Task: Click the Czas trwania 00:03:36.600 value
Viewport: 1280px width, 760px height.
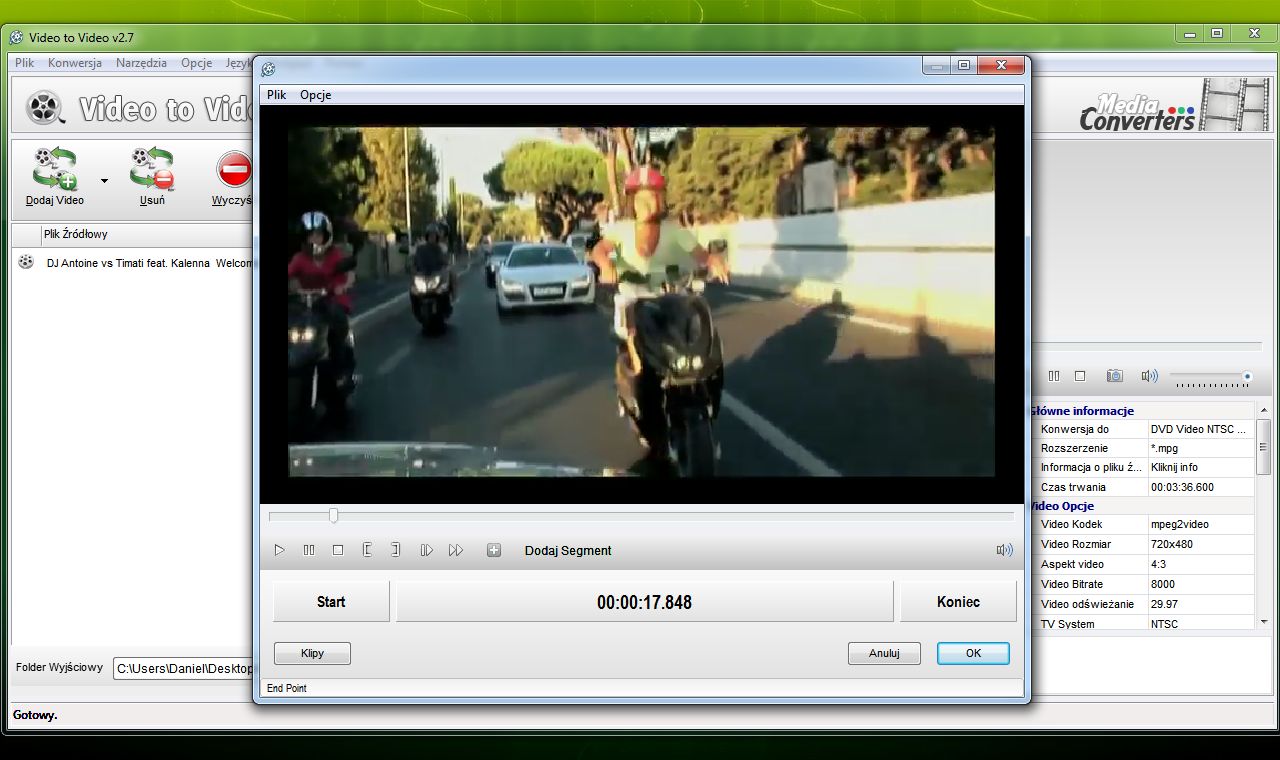Action: [1200, 487]
